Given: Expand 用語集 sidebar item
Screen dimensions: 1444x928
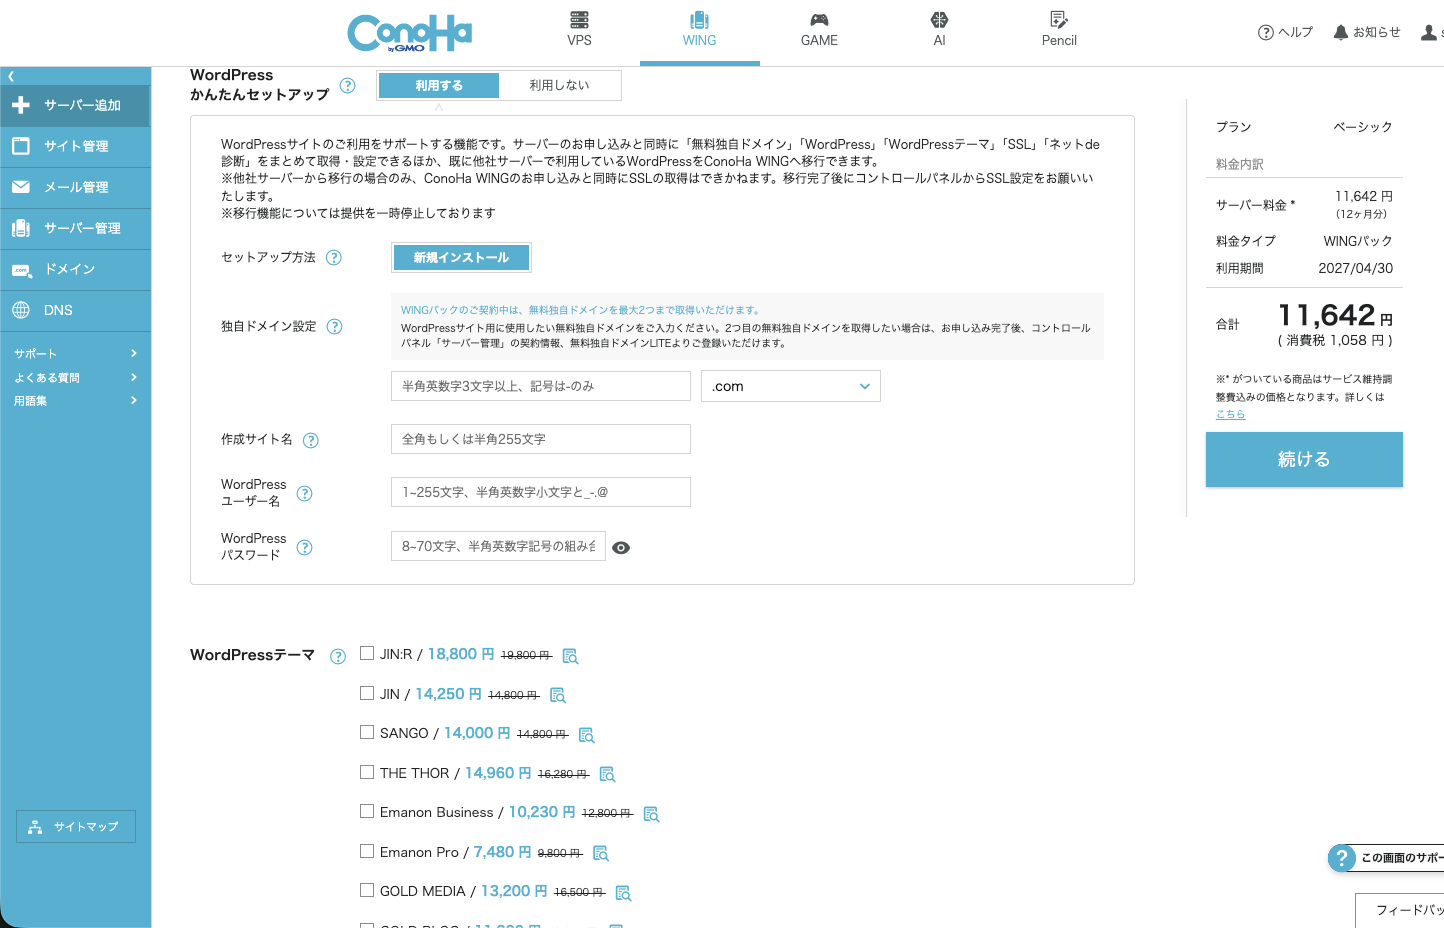Looking at the screenshot, I should point(75,401).
